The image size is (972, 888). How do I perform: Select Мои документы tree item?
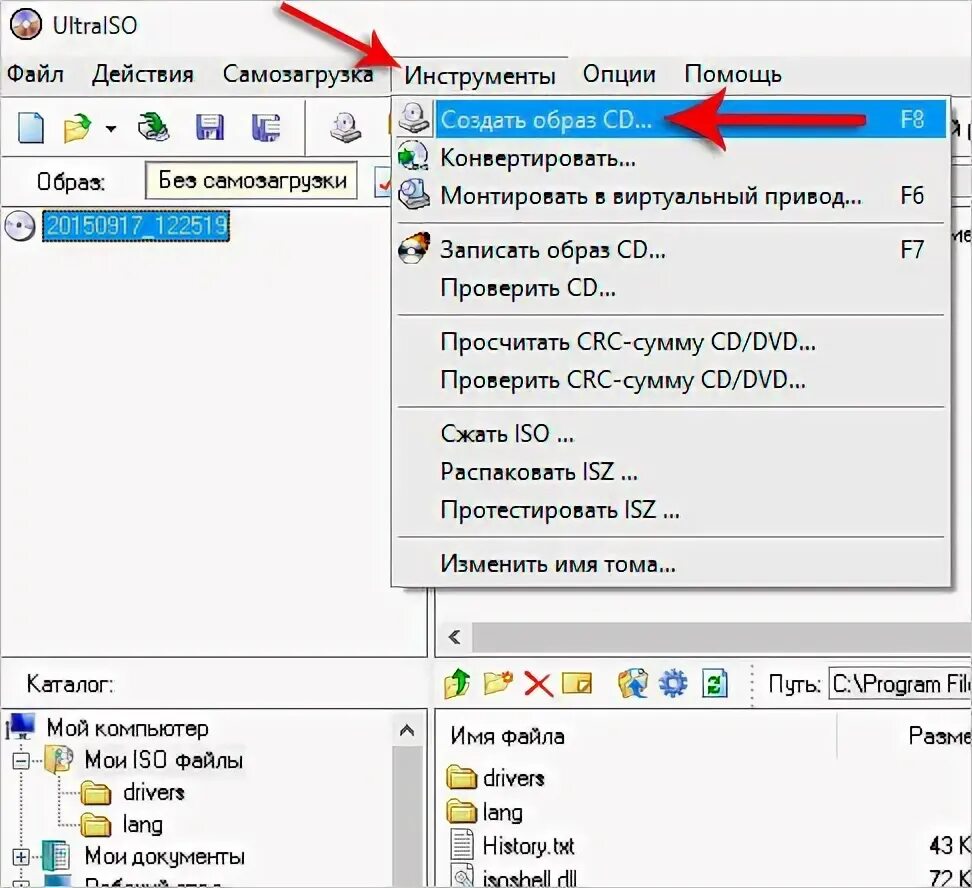tap(164, 856)
